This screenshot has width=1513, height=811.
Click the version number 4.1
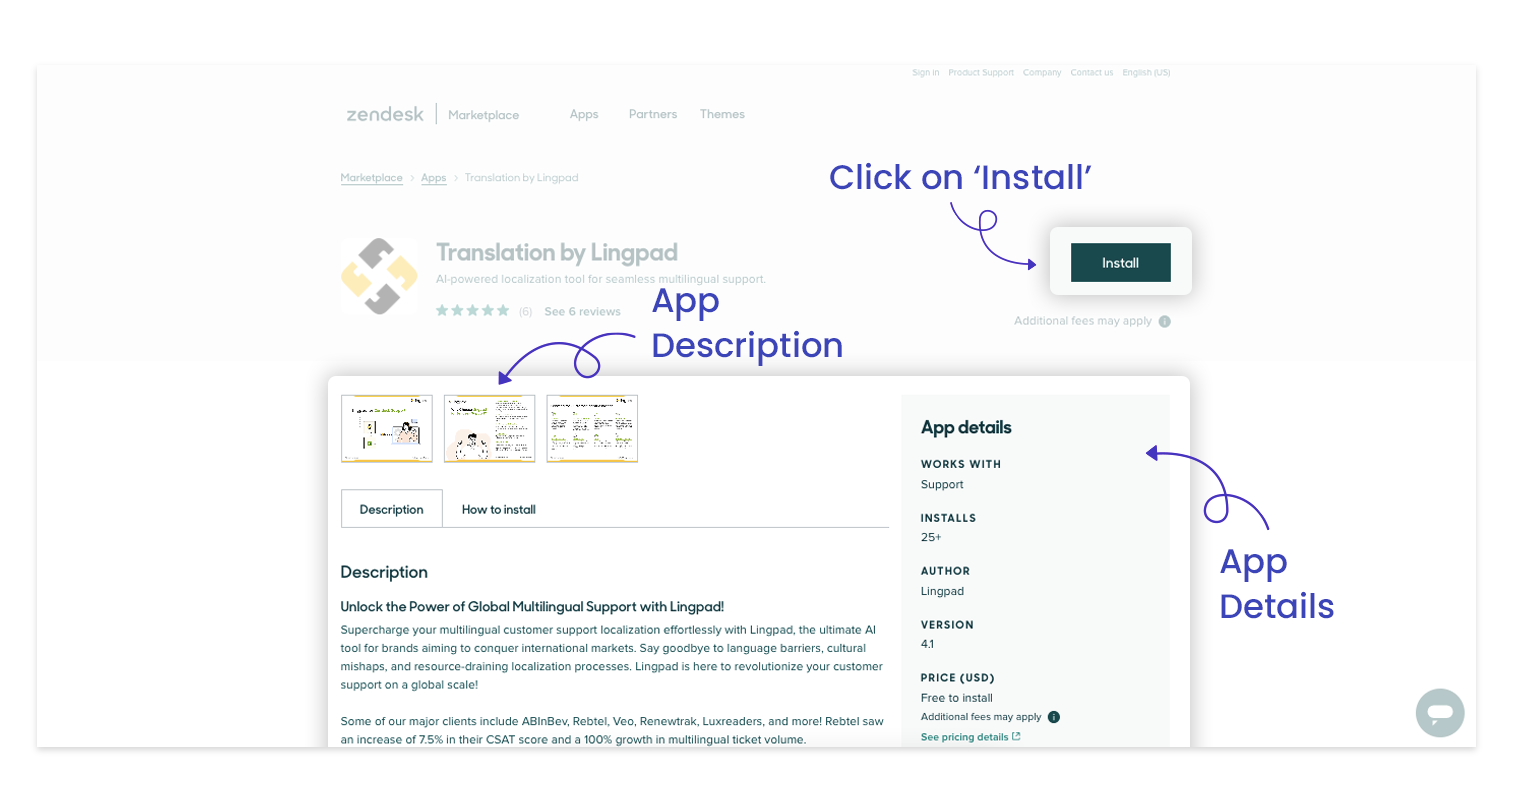927,644
